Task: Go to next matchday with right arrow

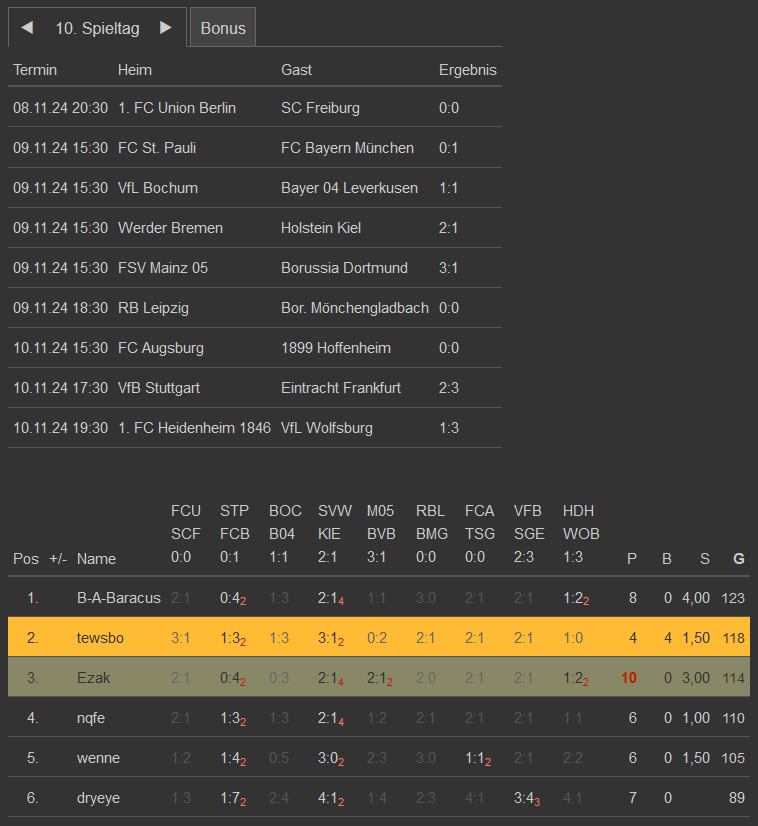Action: 166,28
